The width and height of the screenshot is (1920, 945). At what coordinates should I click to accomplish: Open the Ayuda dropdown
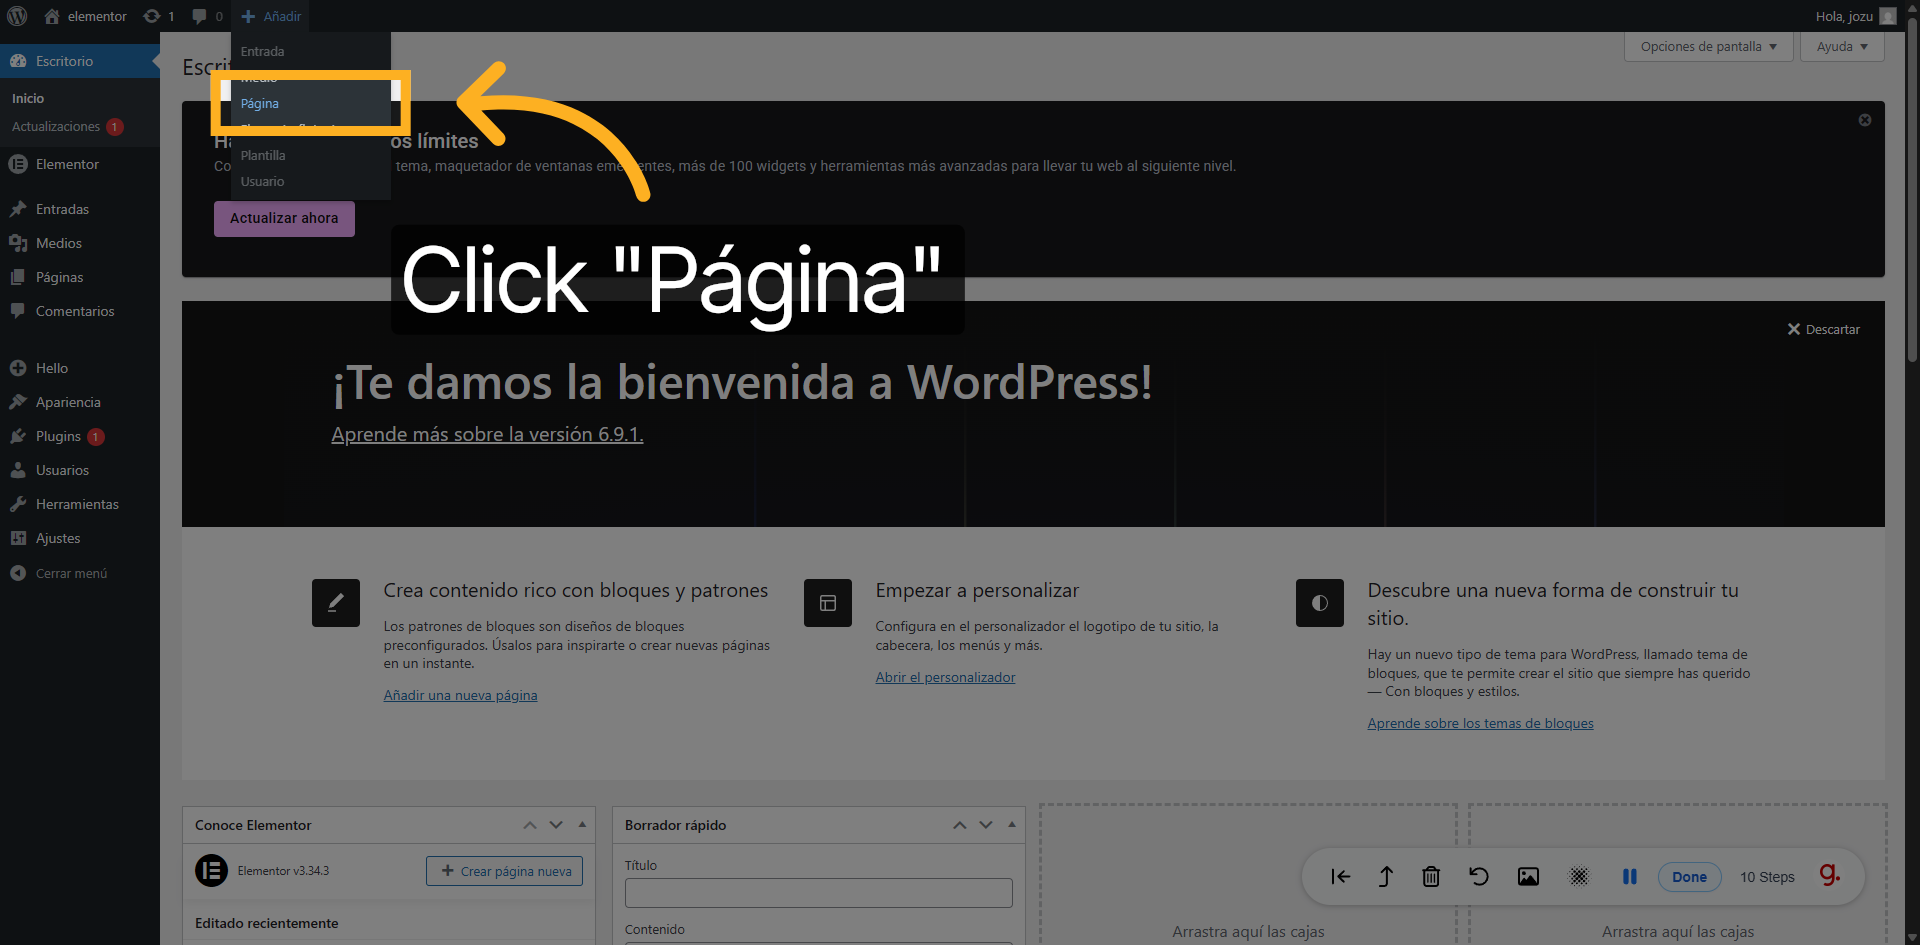(x=1841, y=46)
